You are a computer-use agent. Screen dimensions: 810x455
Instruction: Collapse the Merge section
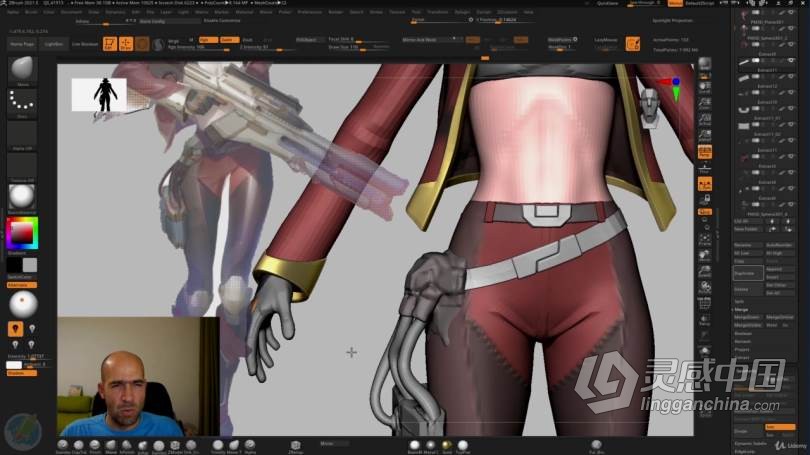click(x=741, y=309)
